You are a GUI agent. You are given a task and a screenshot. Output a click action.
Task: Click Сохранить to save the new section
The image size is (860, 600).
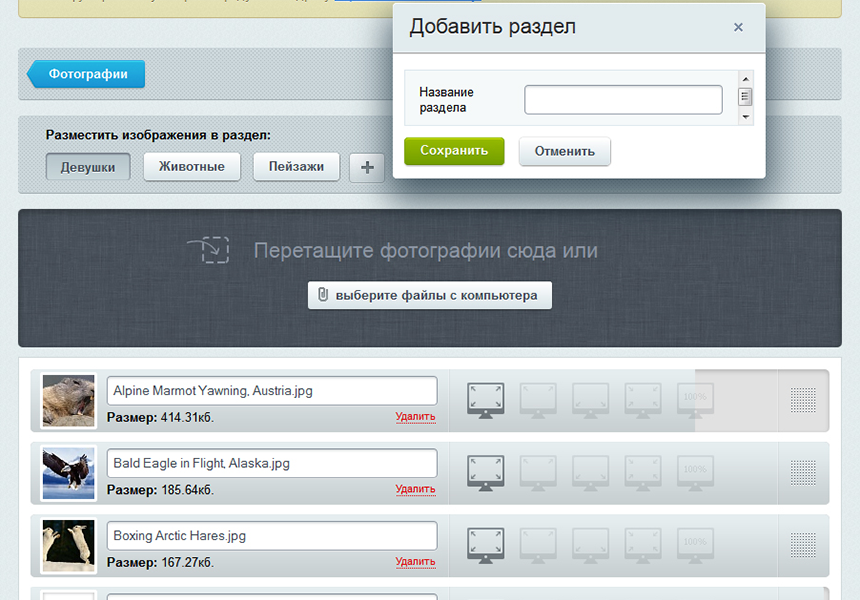point(454,151)
